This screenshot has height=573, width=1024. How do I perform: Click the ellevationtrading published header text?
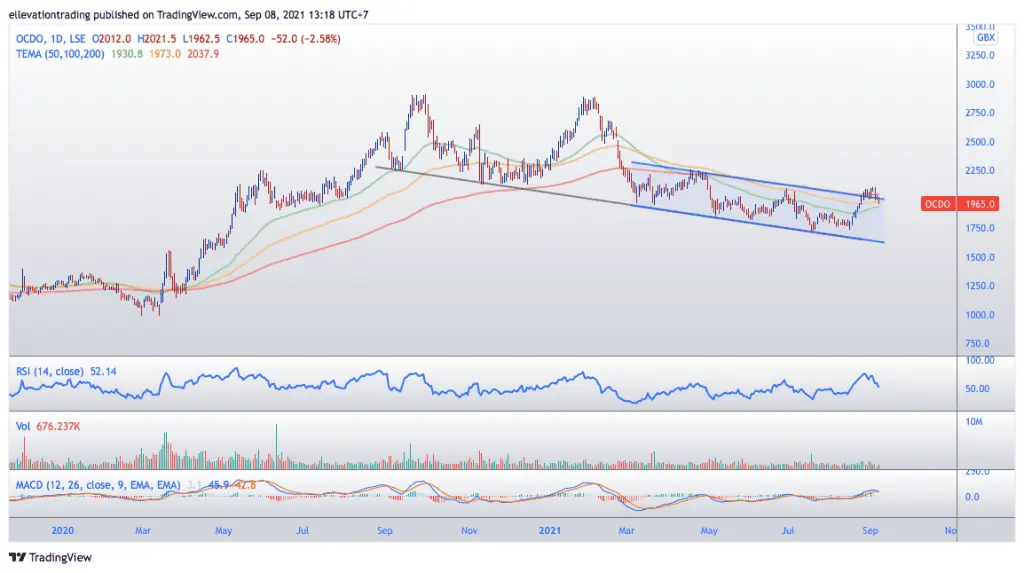coord(188,14)
